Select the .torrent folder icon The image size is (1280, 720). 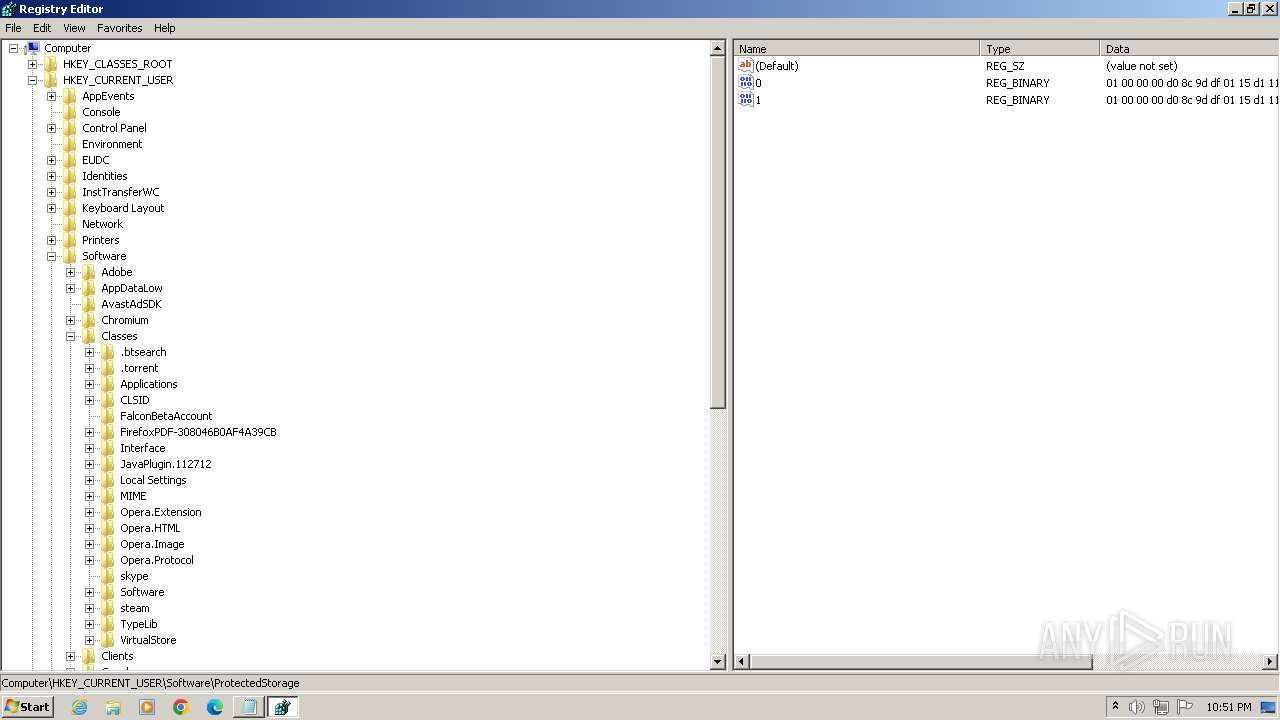pos(108,368)
